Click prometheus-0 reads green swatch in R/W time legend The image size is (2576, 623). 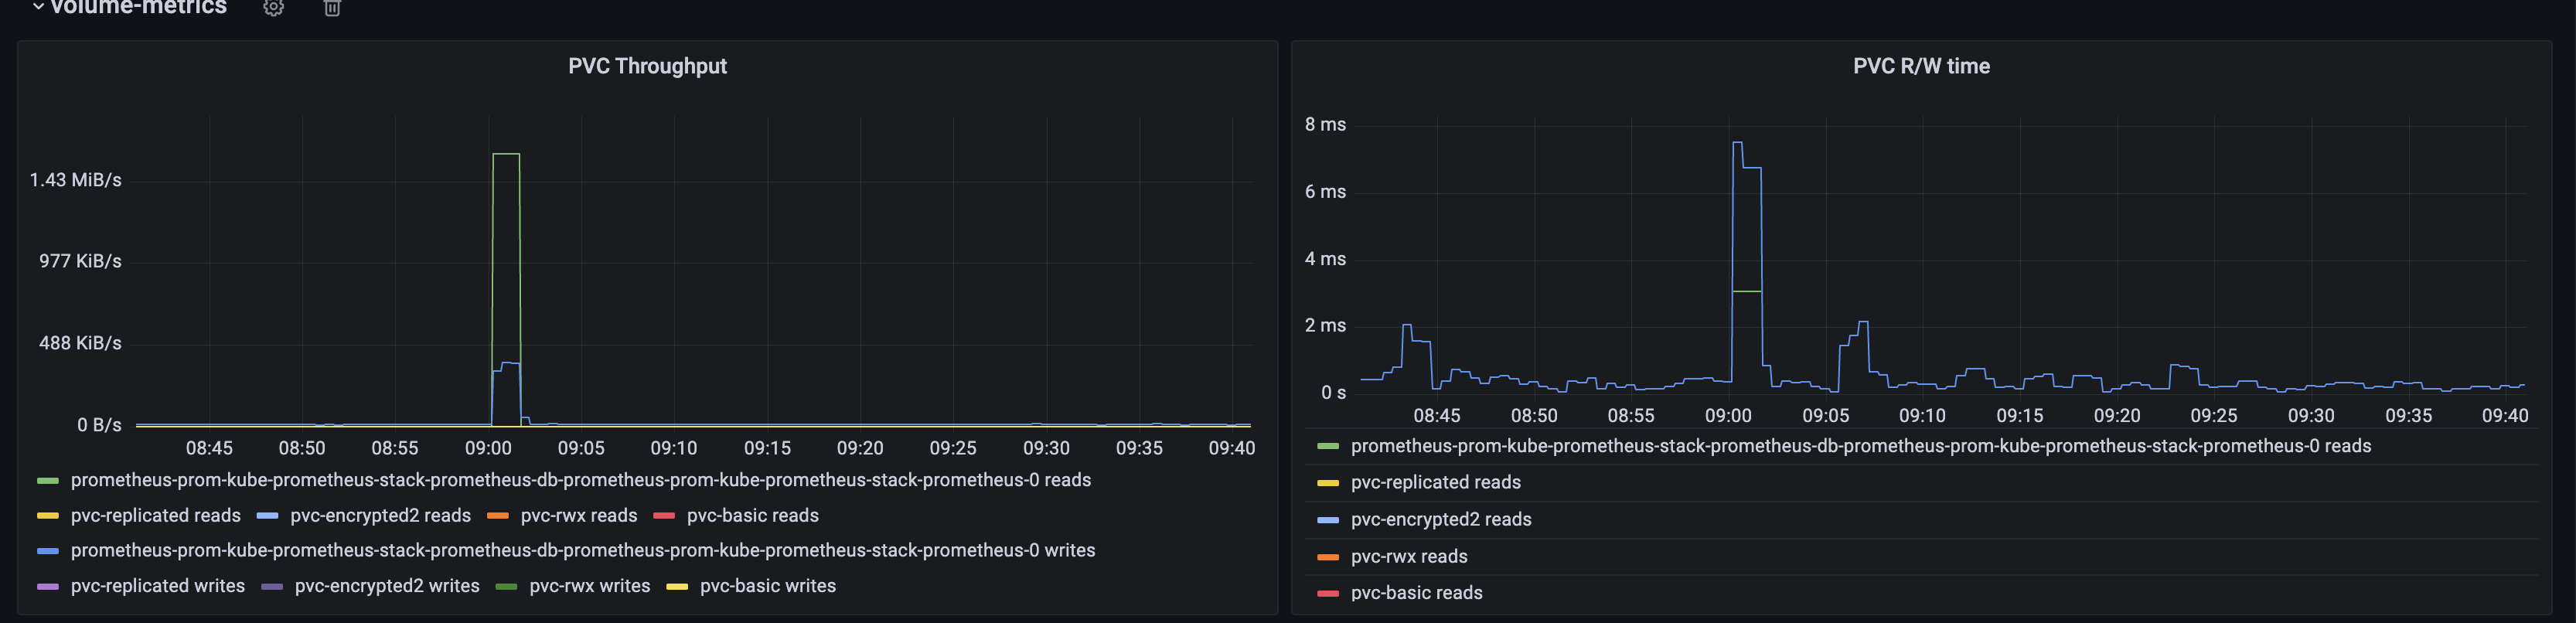click(1328, 446)
